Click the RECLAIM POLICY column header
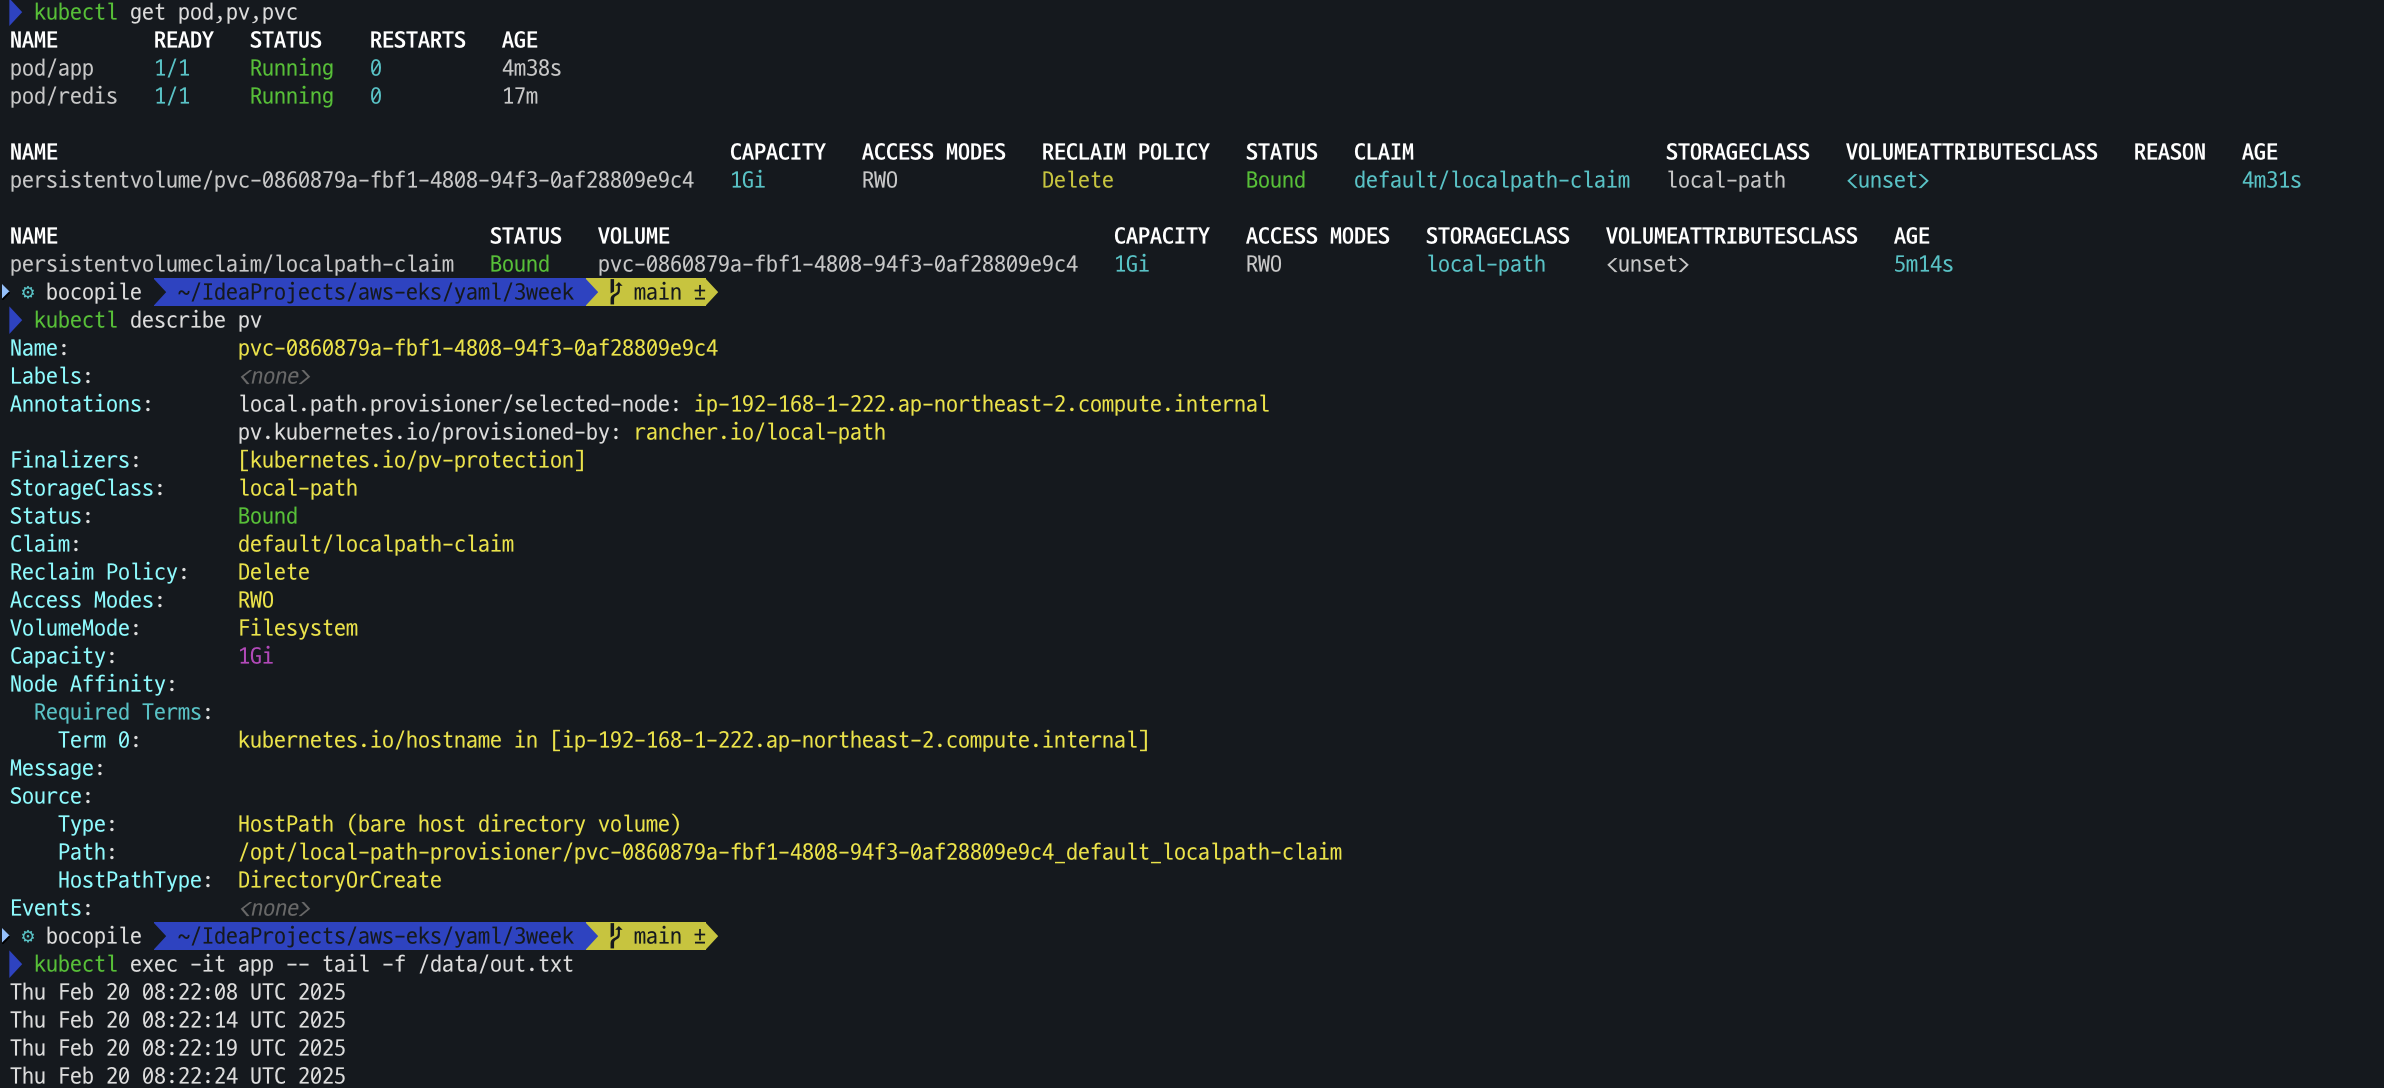 coord(1125,153)
